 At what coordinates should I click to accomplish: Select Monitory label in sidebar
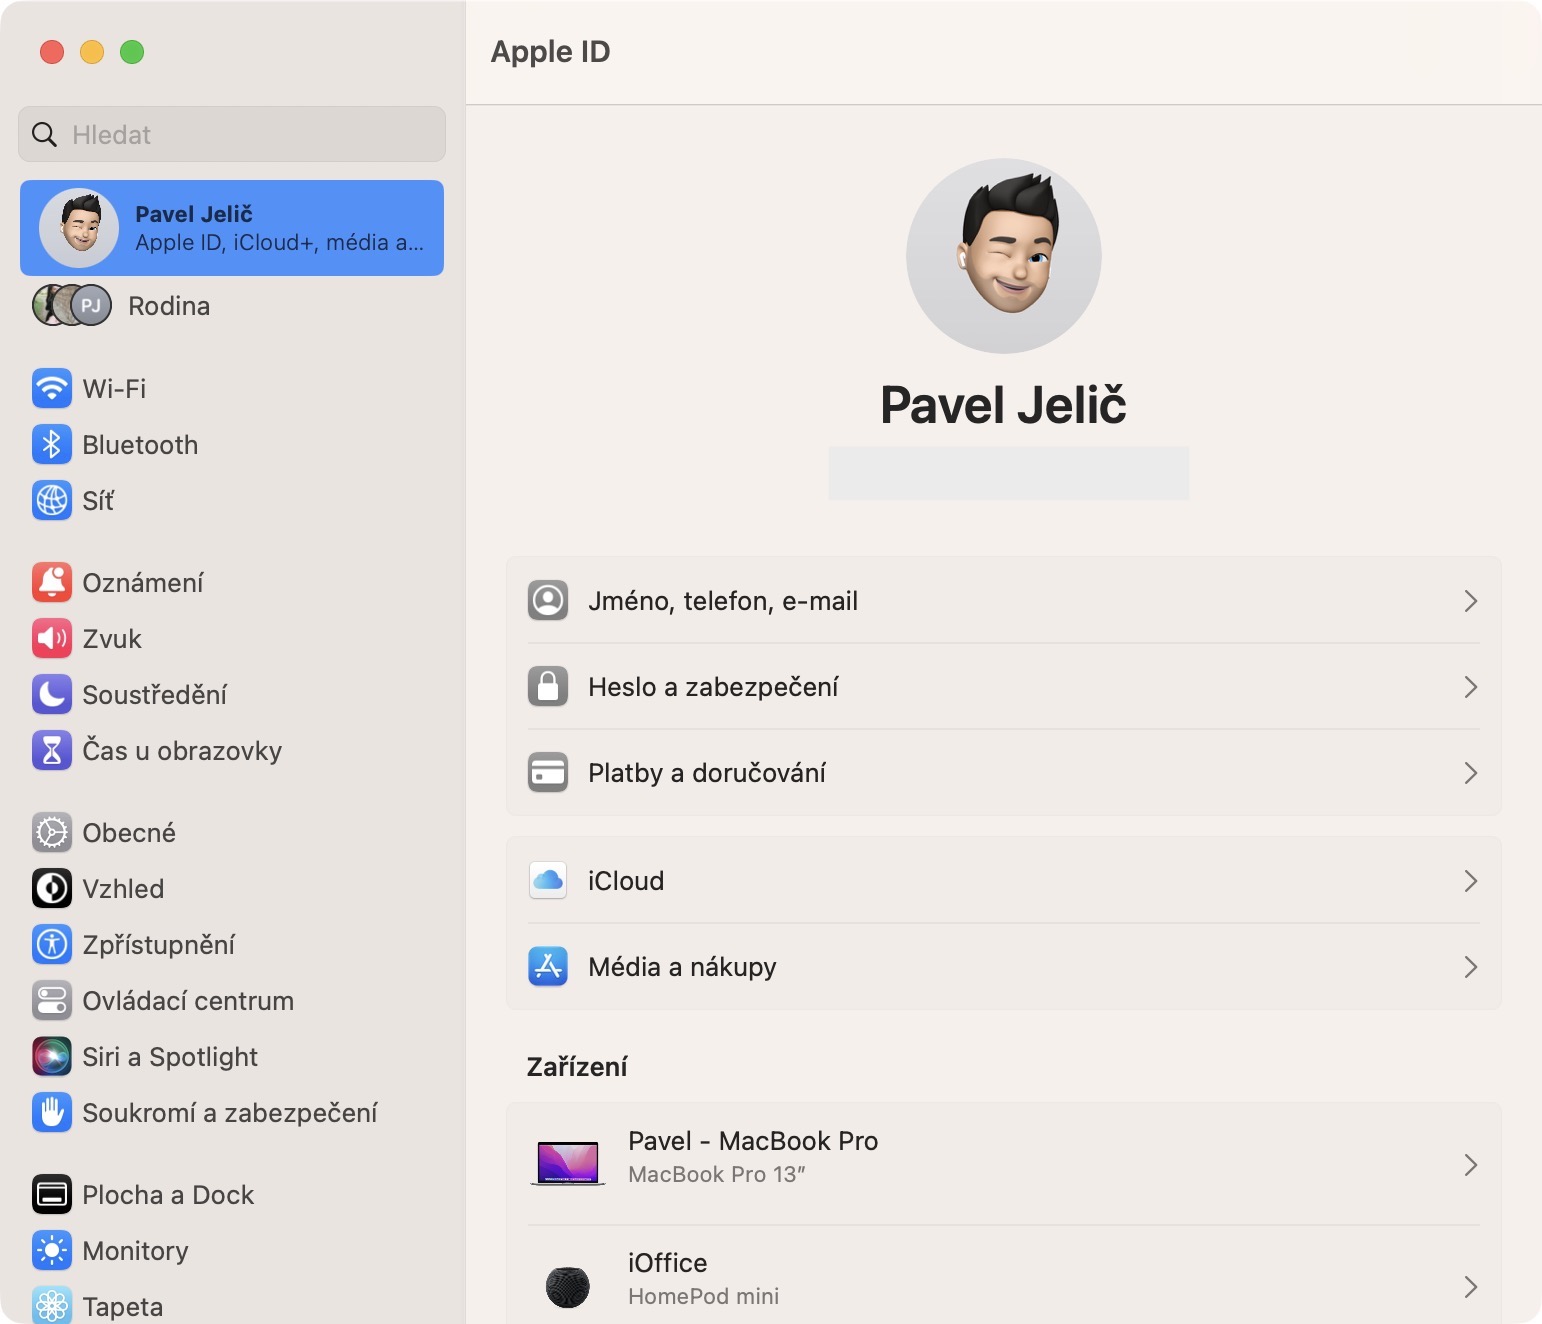coord(136,1251)
